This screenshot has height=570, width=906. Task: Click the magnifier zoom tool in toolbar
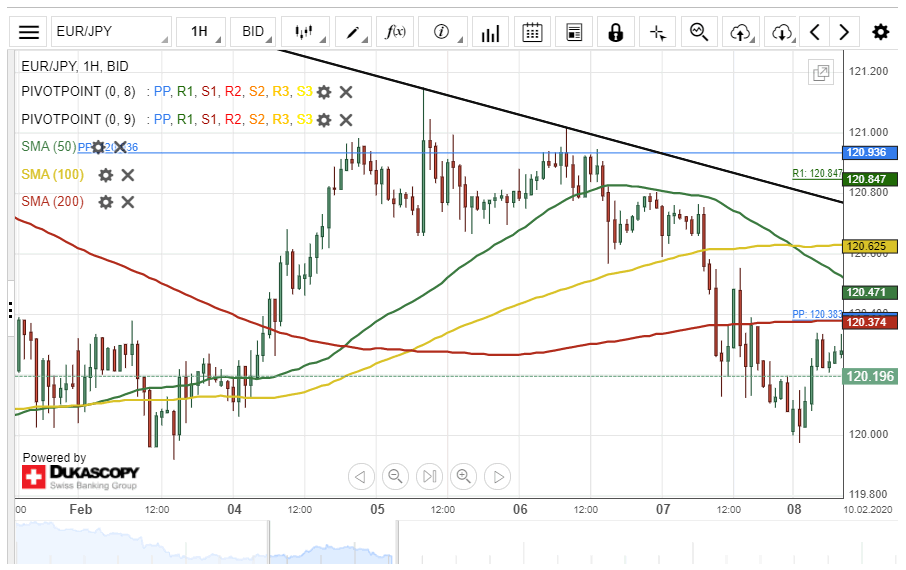(699, 32)
